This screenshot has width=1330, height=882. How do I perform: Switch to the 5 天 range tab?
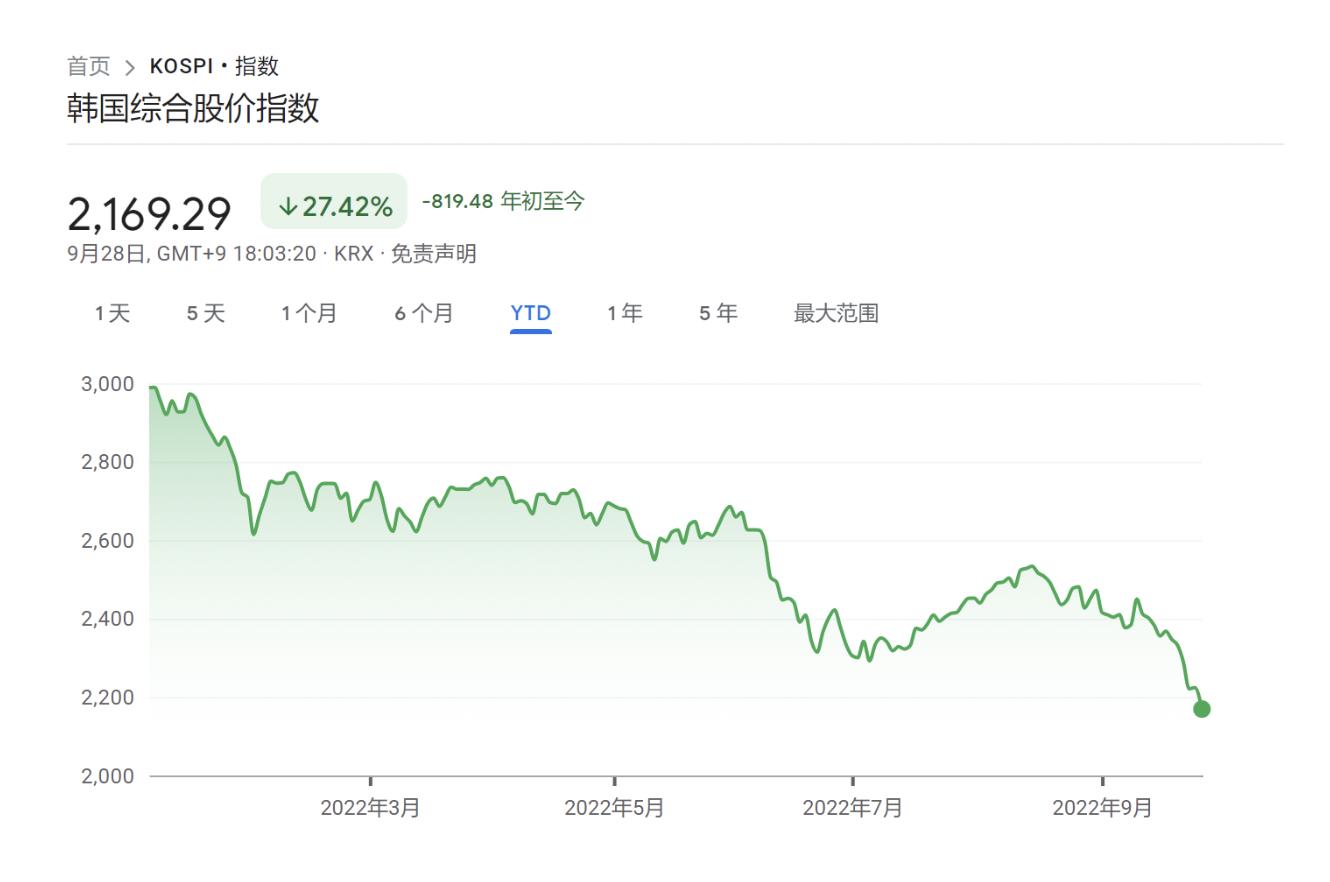(x=206, y=314)
